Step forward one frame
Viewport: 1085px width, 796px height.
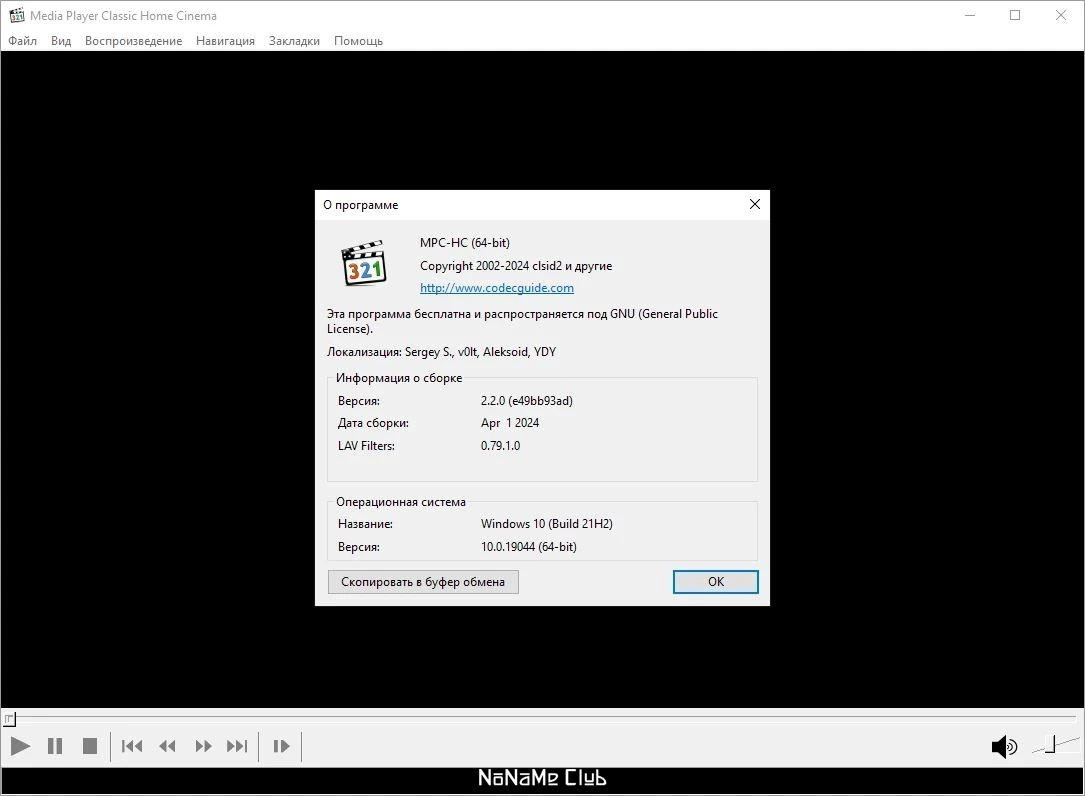pos(281,746)
